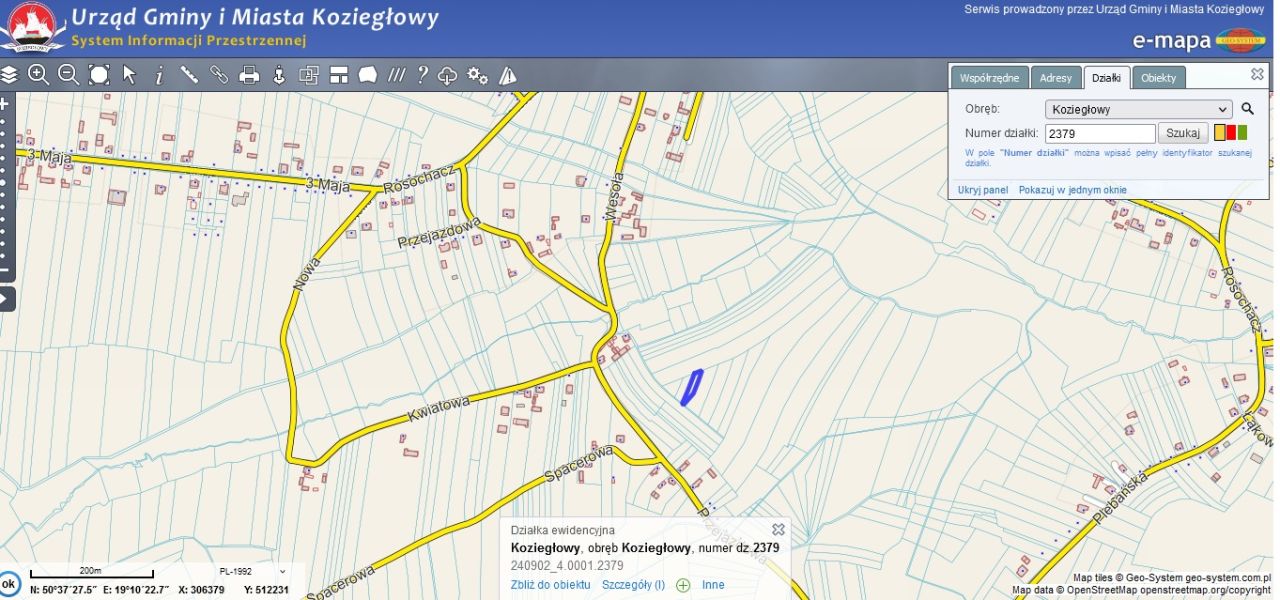Click the Urząd Gminy i Miasta Koziegłowy title

coord(255,17)
